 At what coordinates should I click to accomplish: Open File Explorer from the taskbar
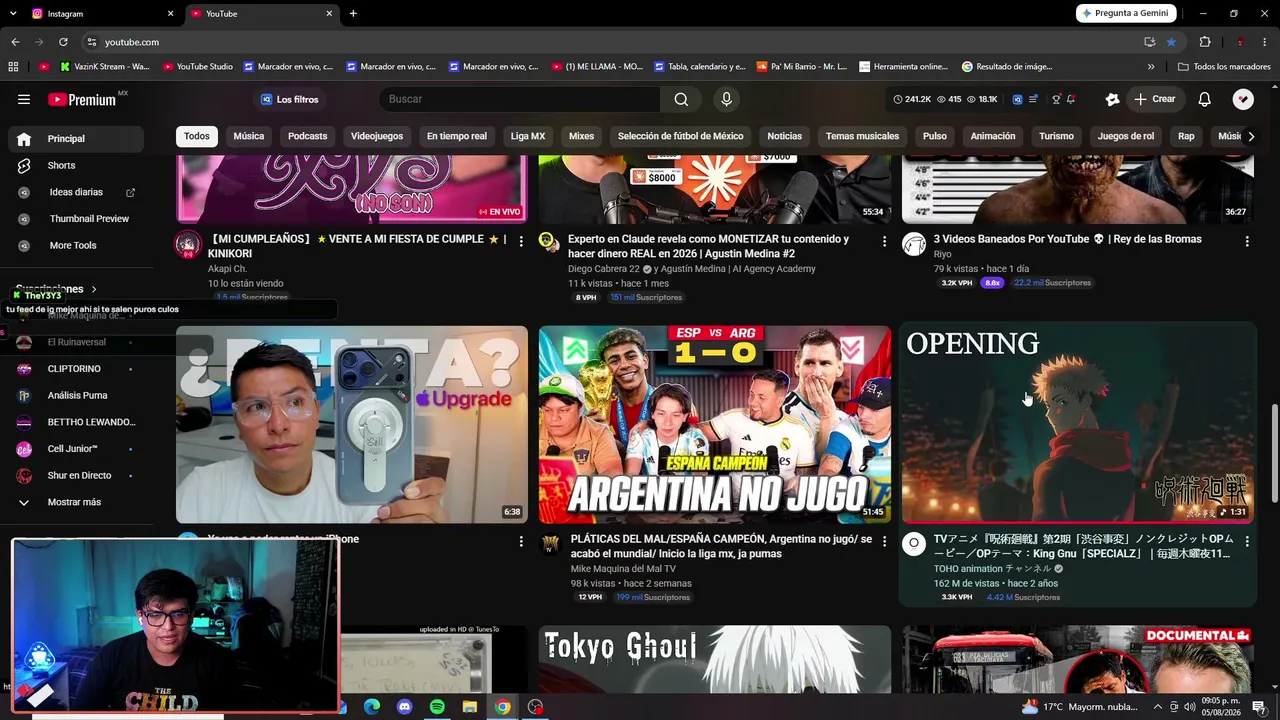point(470,707)
